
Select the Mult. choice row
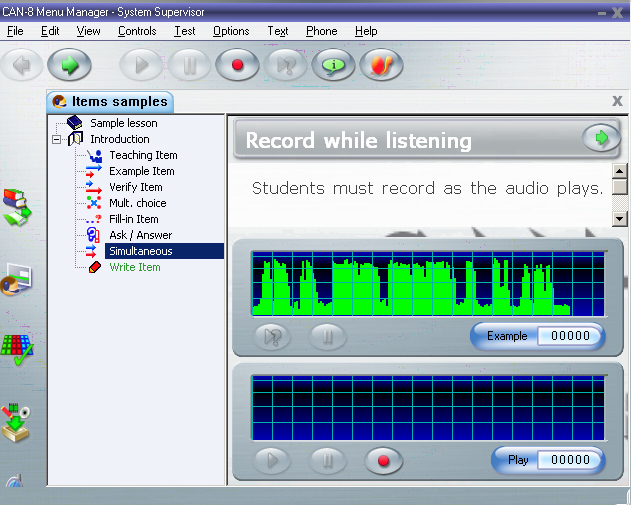138,203
